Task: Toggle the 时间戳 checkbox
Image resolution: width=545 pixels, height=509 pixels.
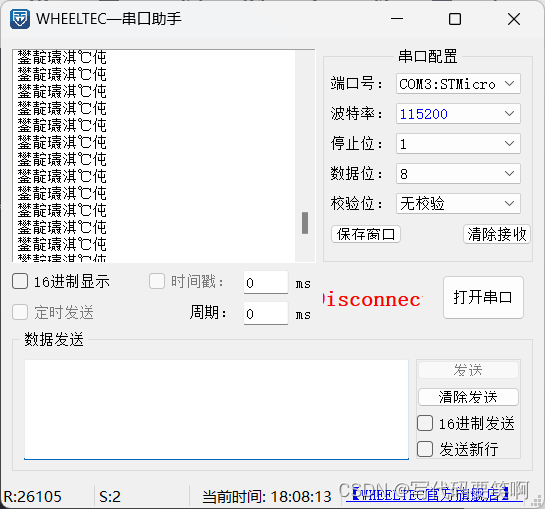Action: (x=157, y=281)
